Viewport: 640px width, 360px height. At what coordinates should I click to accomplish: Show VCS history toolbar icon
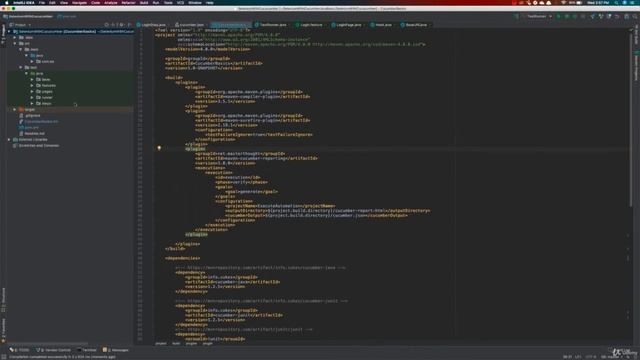click(609, 16)
